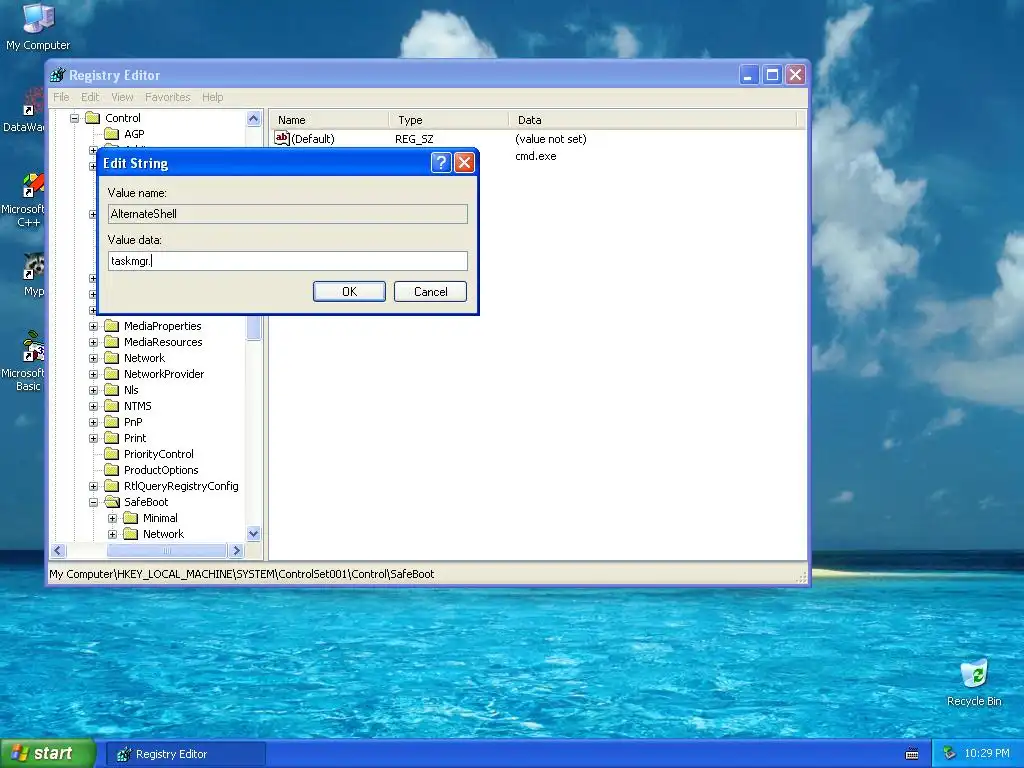Viewport: 1024px width, 768px height.
Task: Select the NTMS folder icon
Action: click(112, 406)
